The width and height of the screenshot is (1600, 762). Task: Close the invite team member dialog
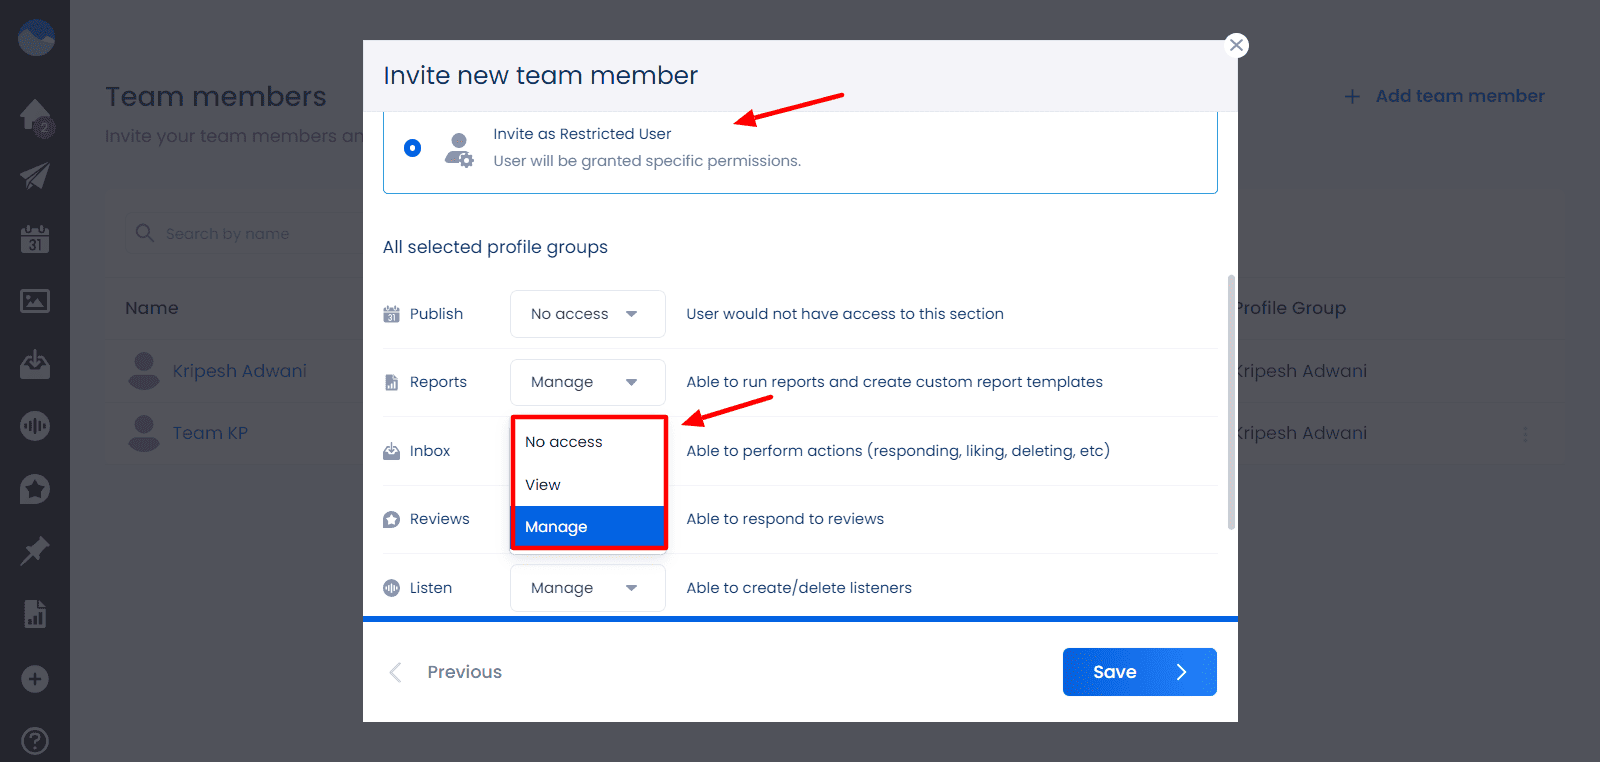tap(1237, 45)
